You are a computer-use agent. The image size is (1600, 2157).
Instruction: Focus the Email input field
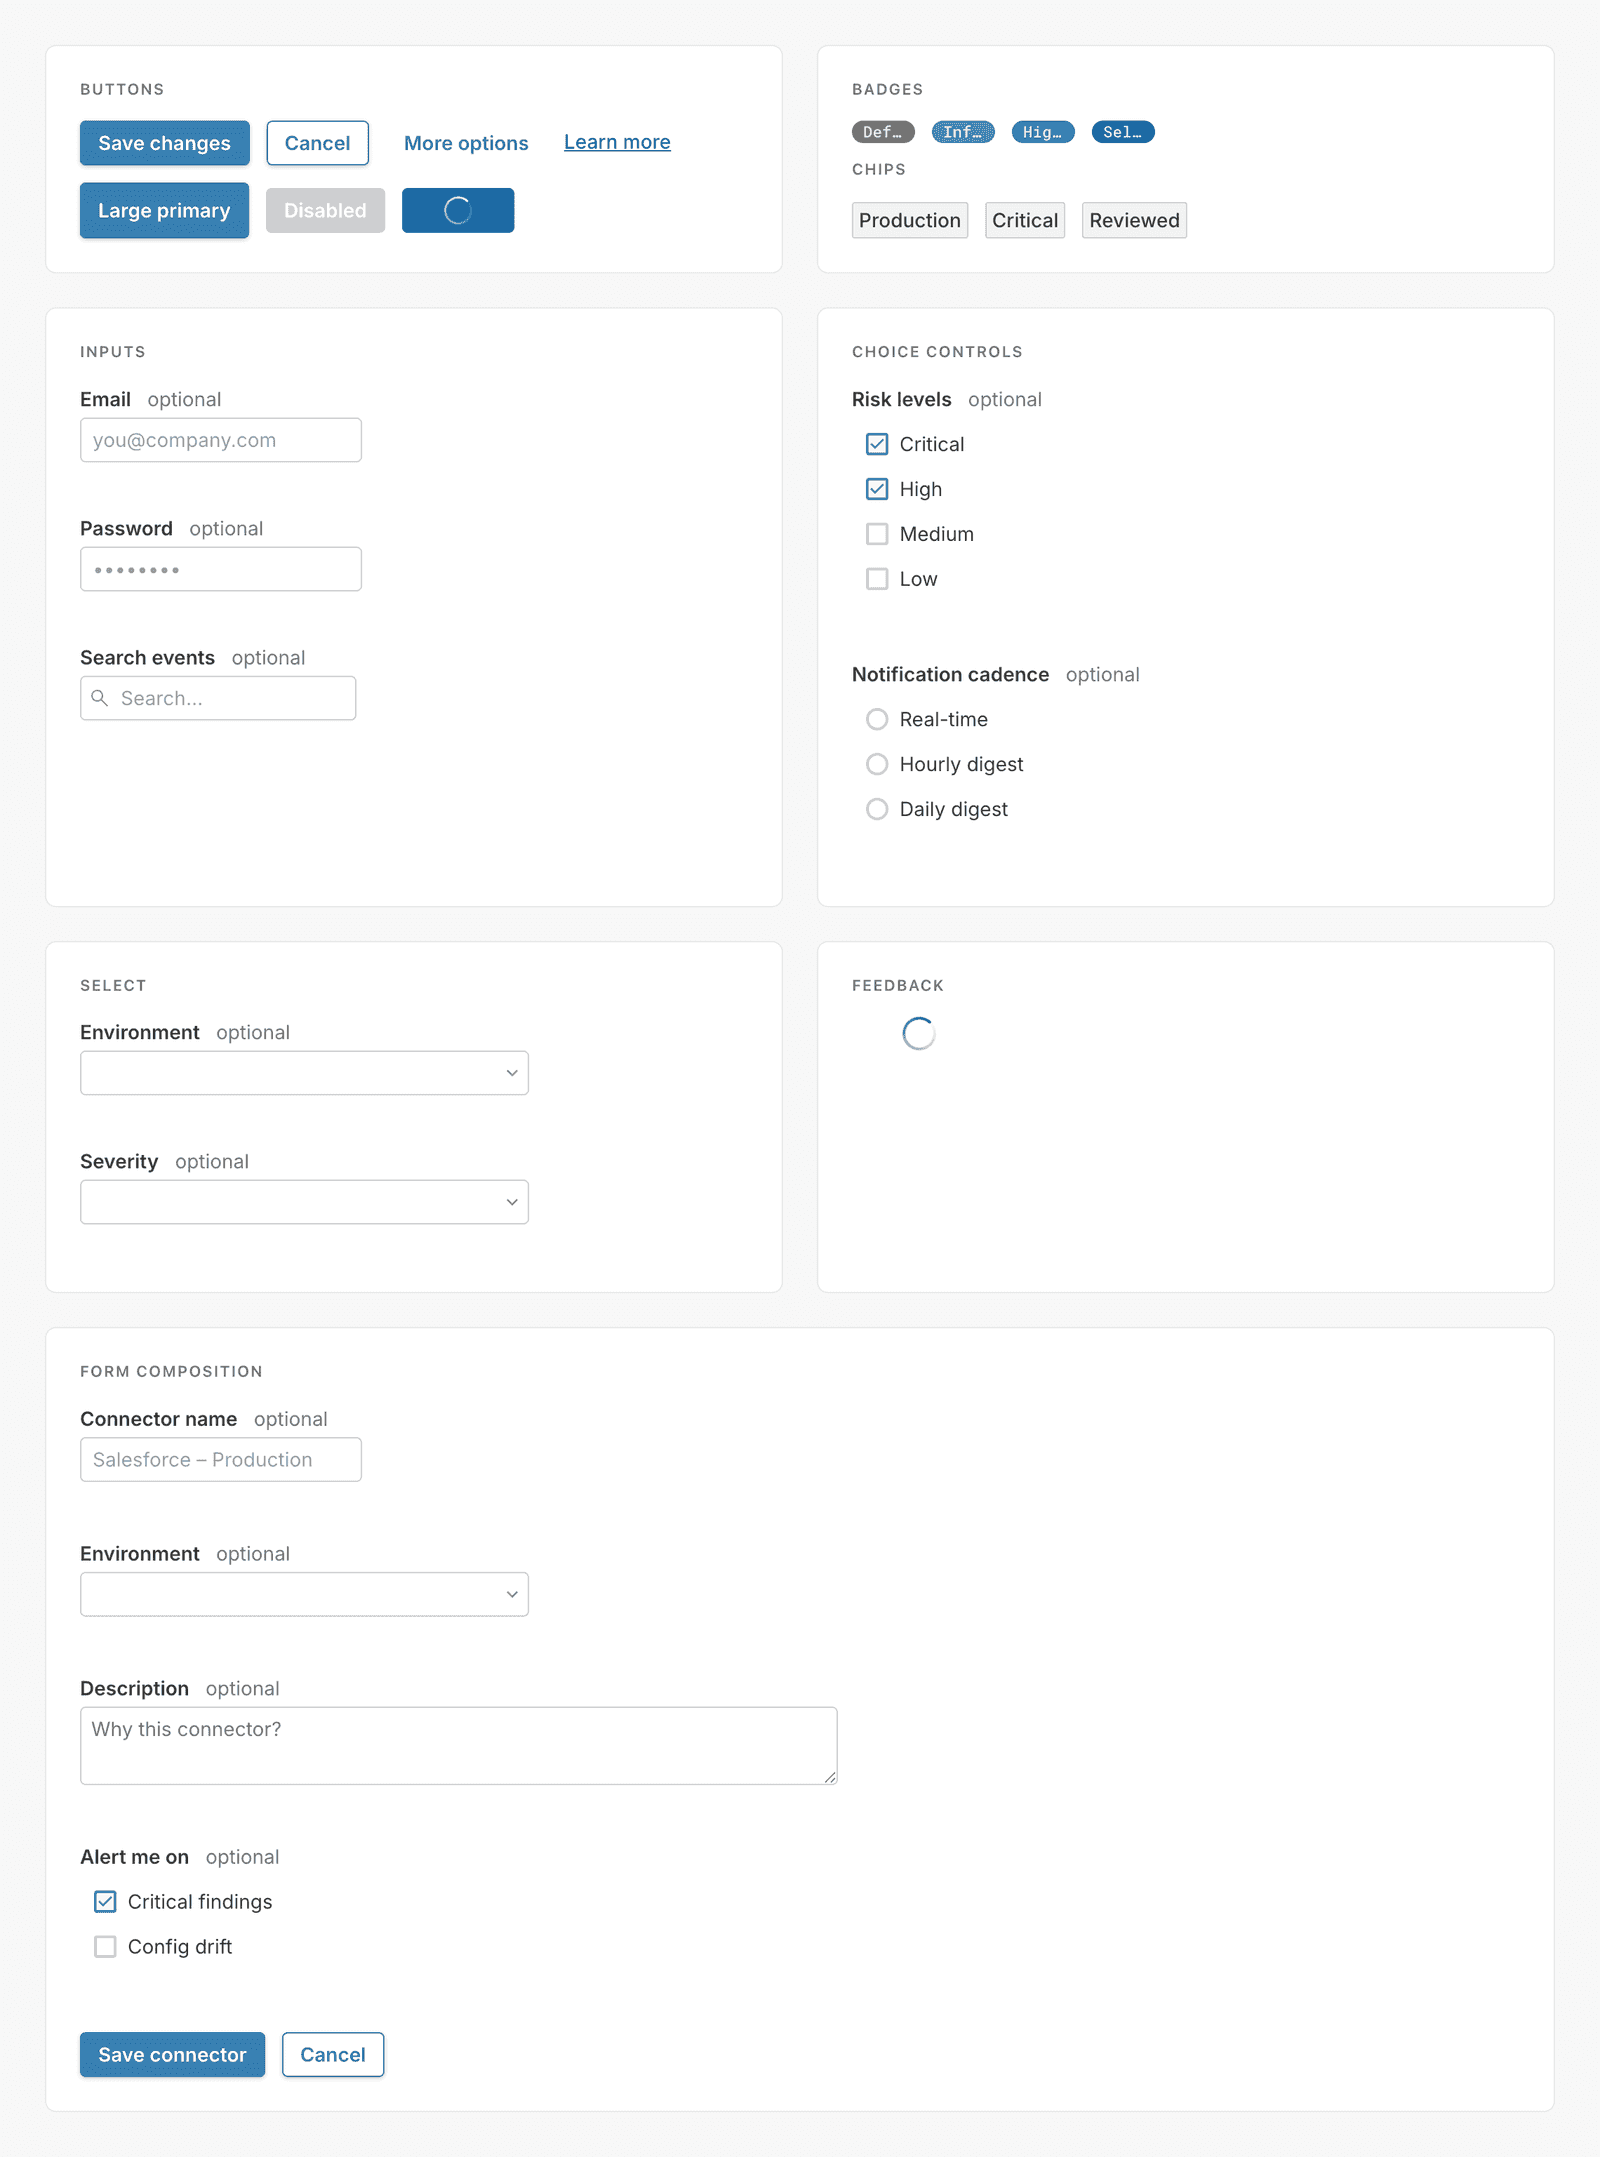tap(221, 440)
